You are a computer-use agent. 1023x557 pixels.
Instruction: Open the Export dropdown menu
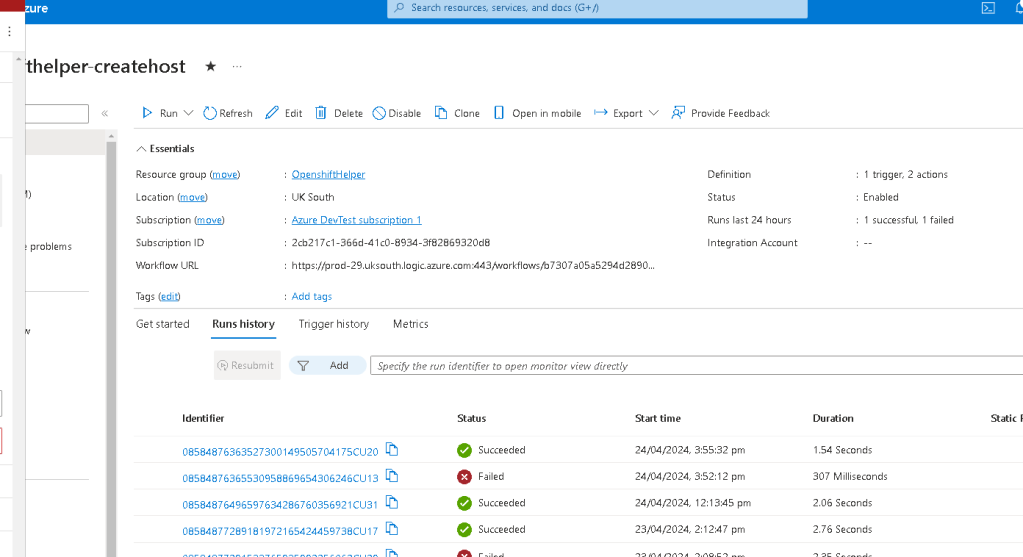tap(626, 113)
